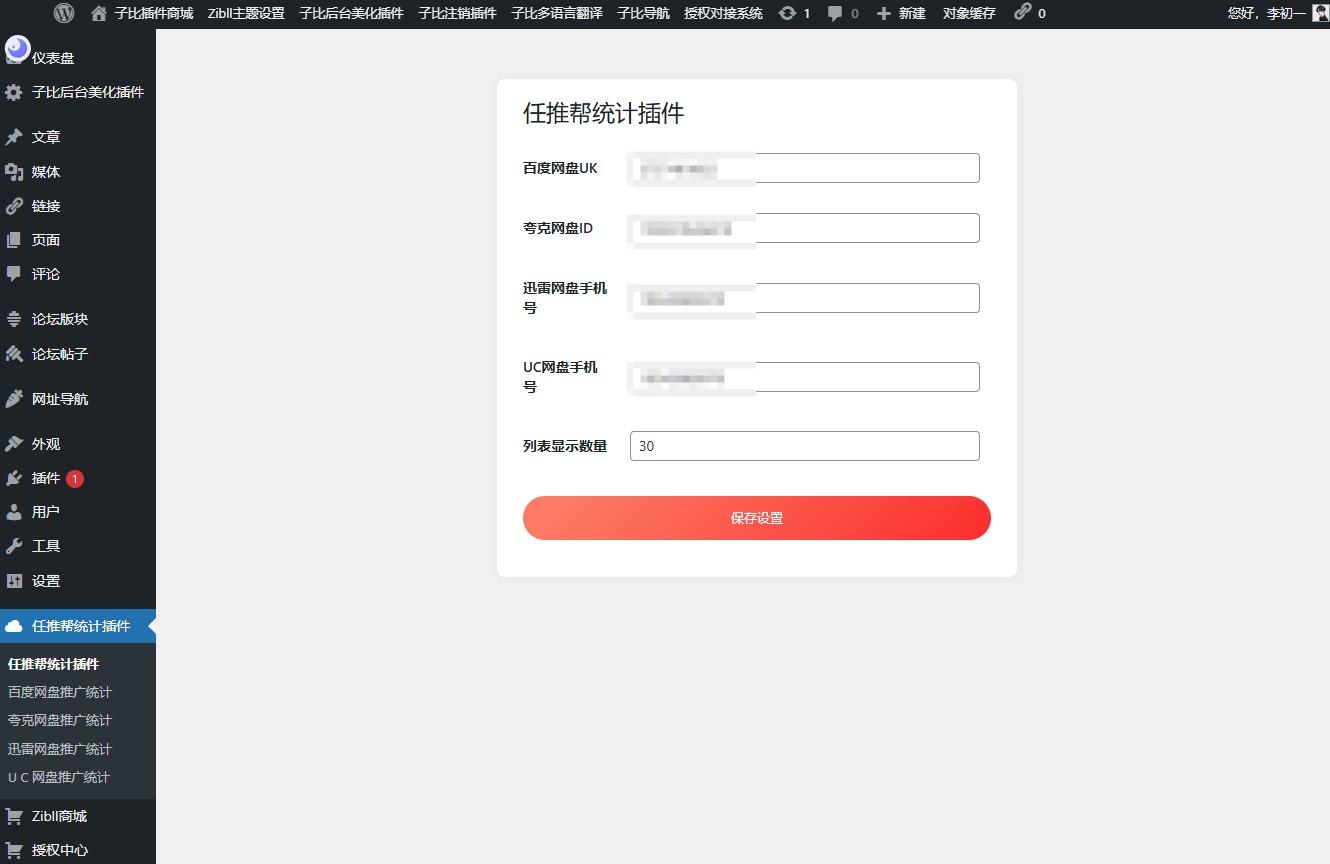Click the home icon beside 子比插件商城
The height and width of the screenshot is (864, 1330).
pos(97,13)
